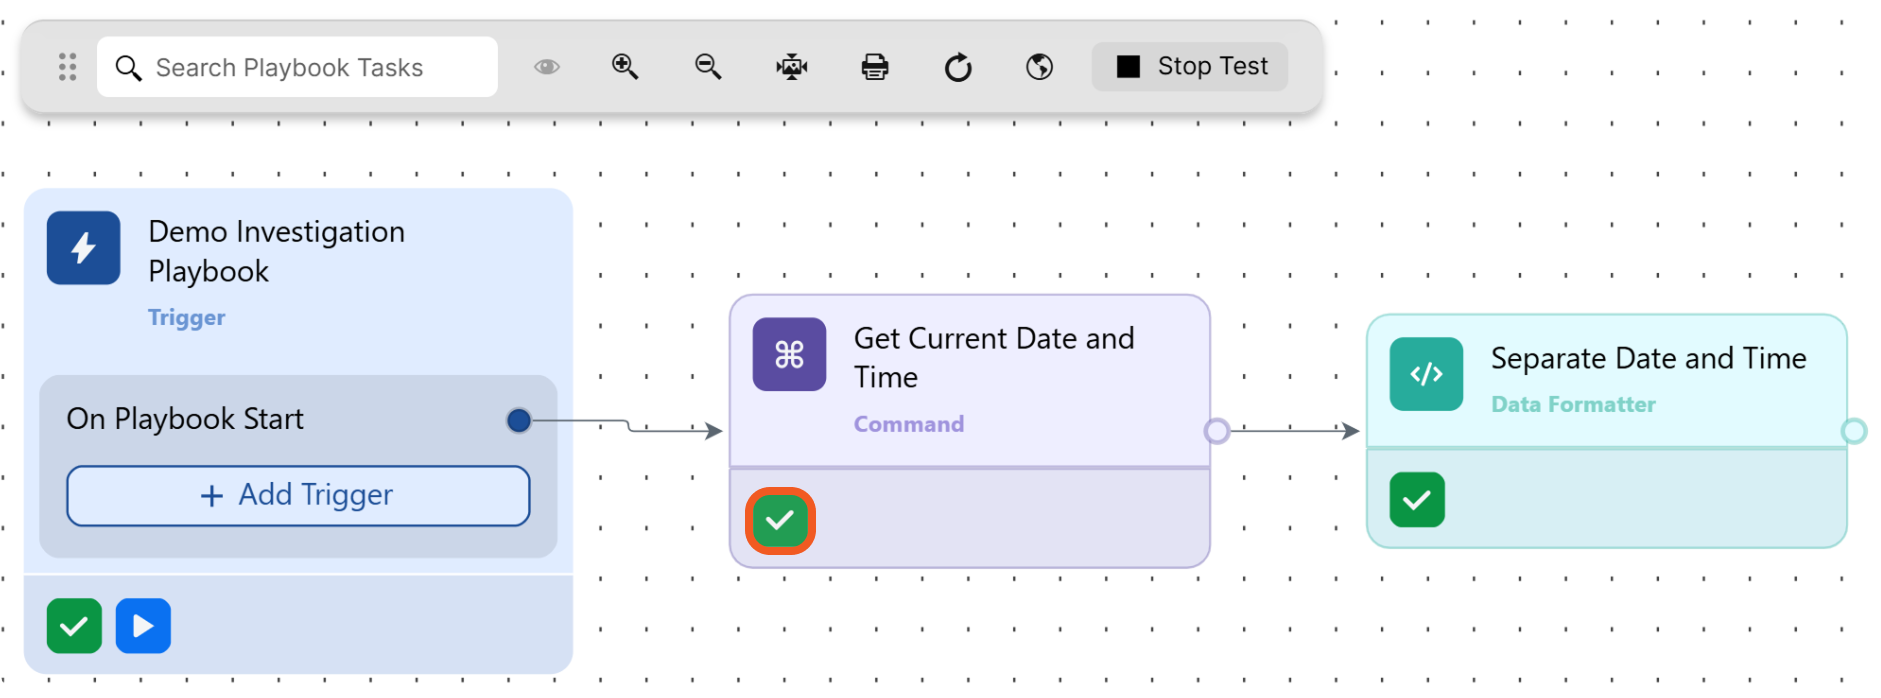
Task: Grab the toolbar drag handle dots
Action: (67, 67)
